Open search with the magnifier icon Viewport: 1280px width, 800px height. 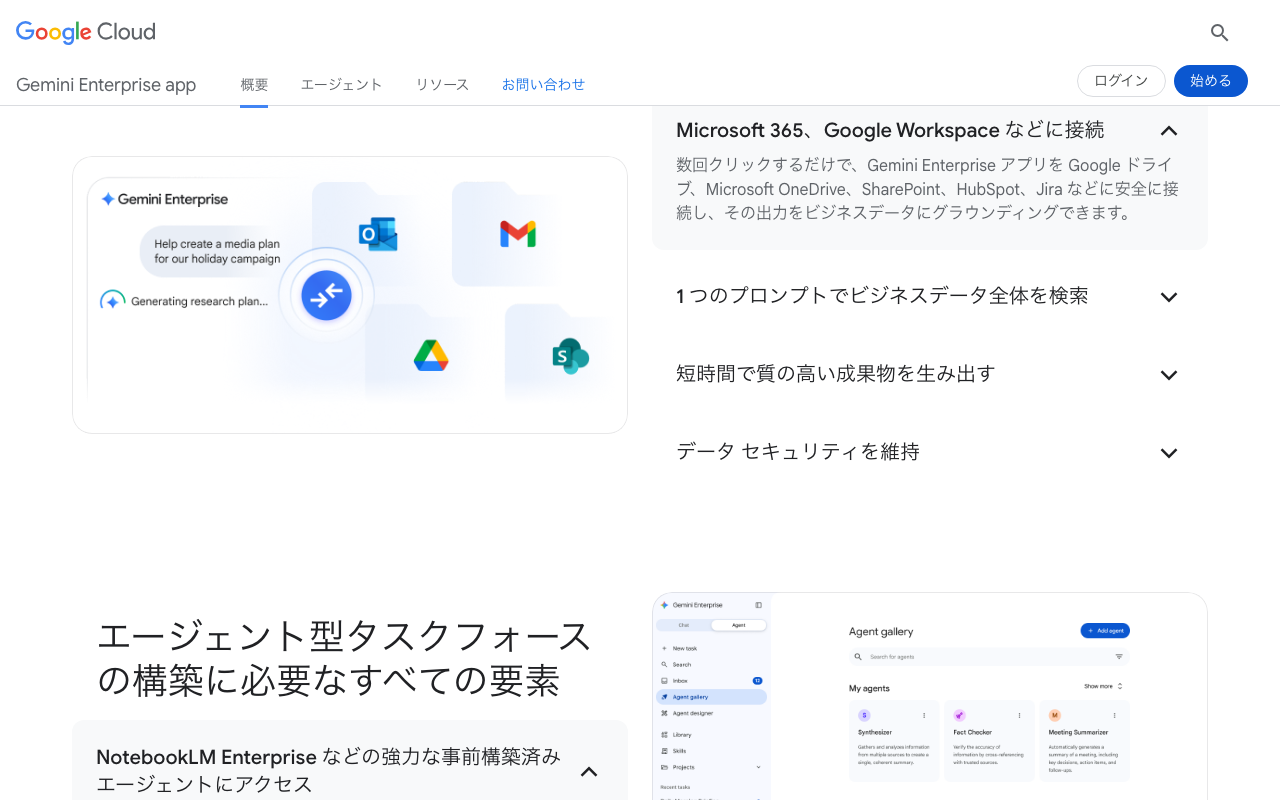pyautogui.click(x=1219, y=32)
